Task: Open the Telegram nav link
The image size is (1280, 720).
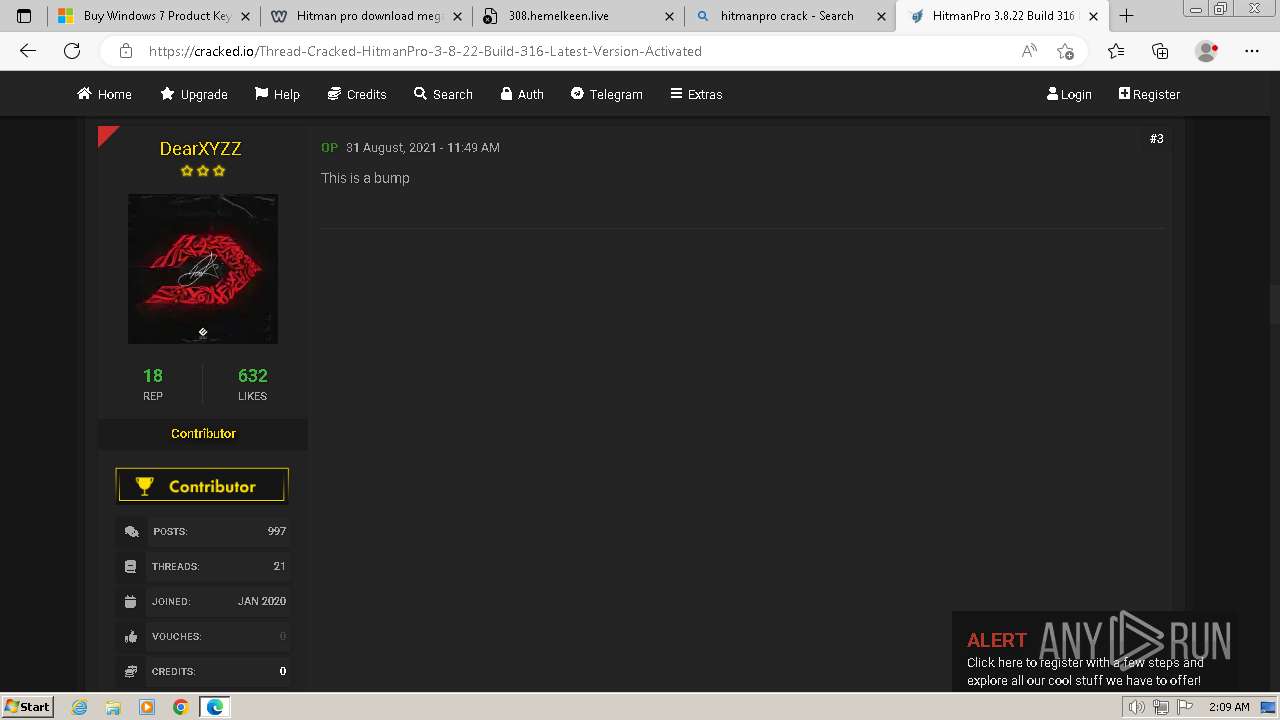Action: (x=606, y=94)
